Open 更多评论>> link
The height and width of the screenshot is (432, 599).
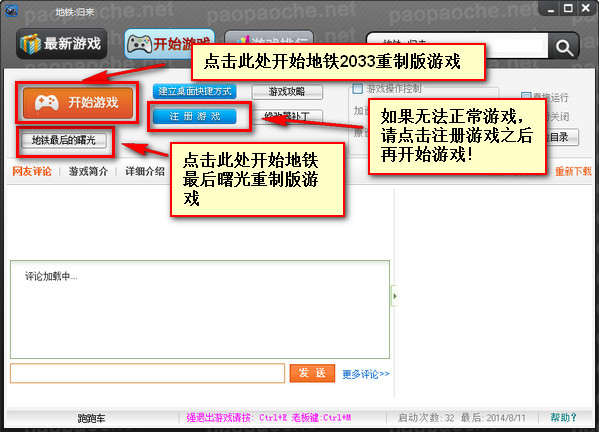click(x=366, y=374)
